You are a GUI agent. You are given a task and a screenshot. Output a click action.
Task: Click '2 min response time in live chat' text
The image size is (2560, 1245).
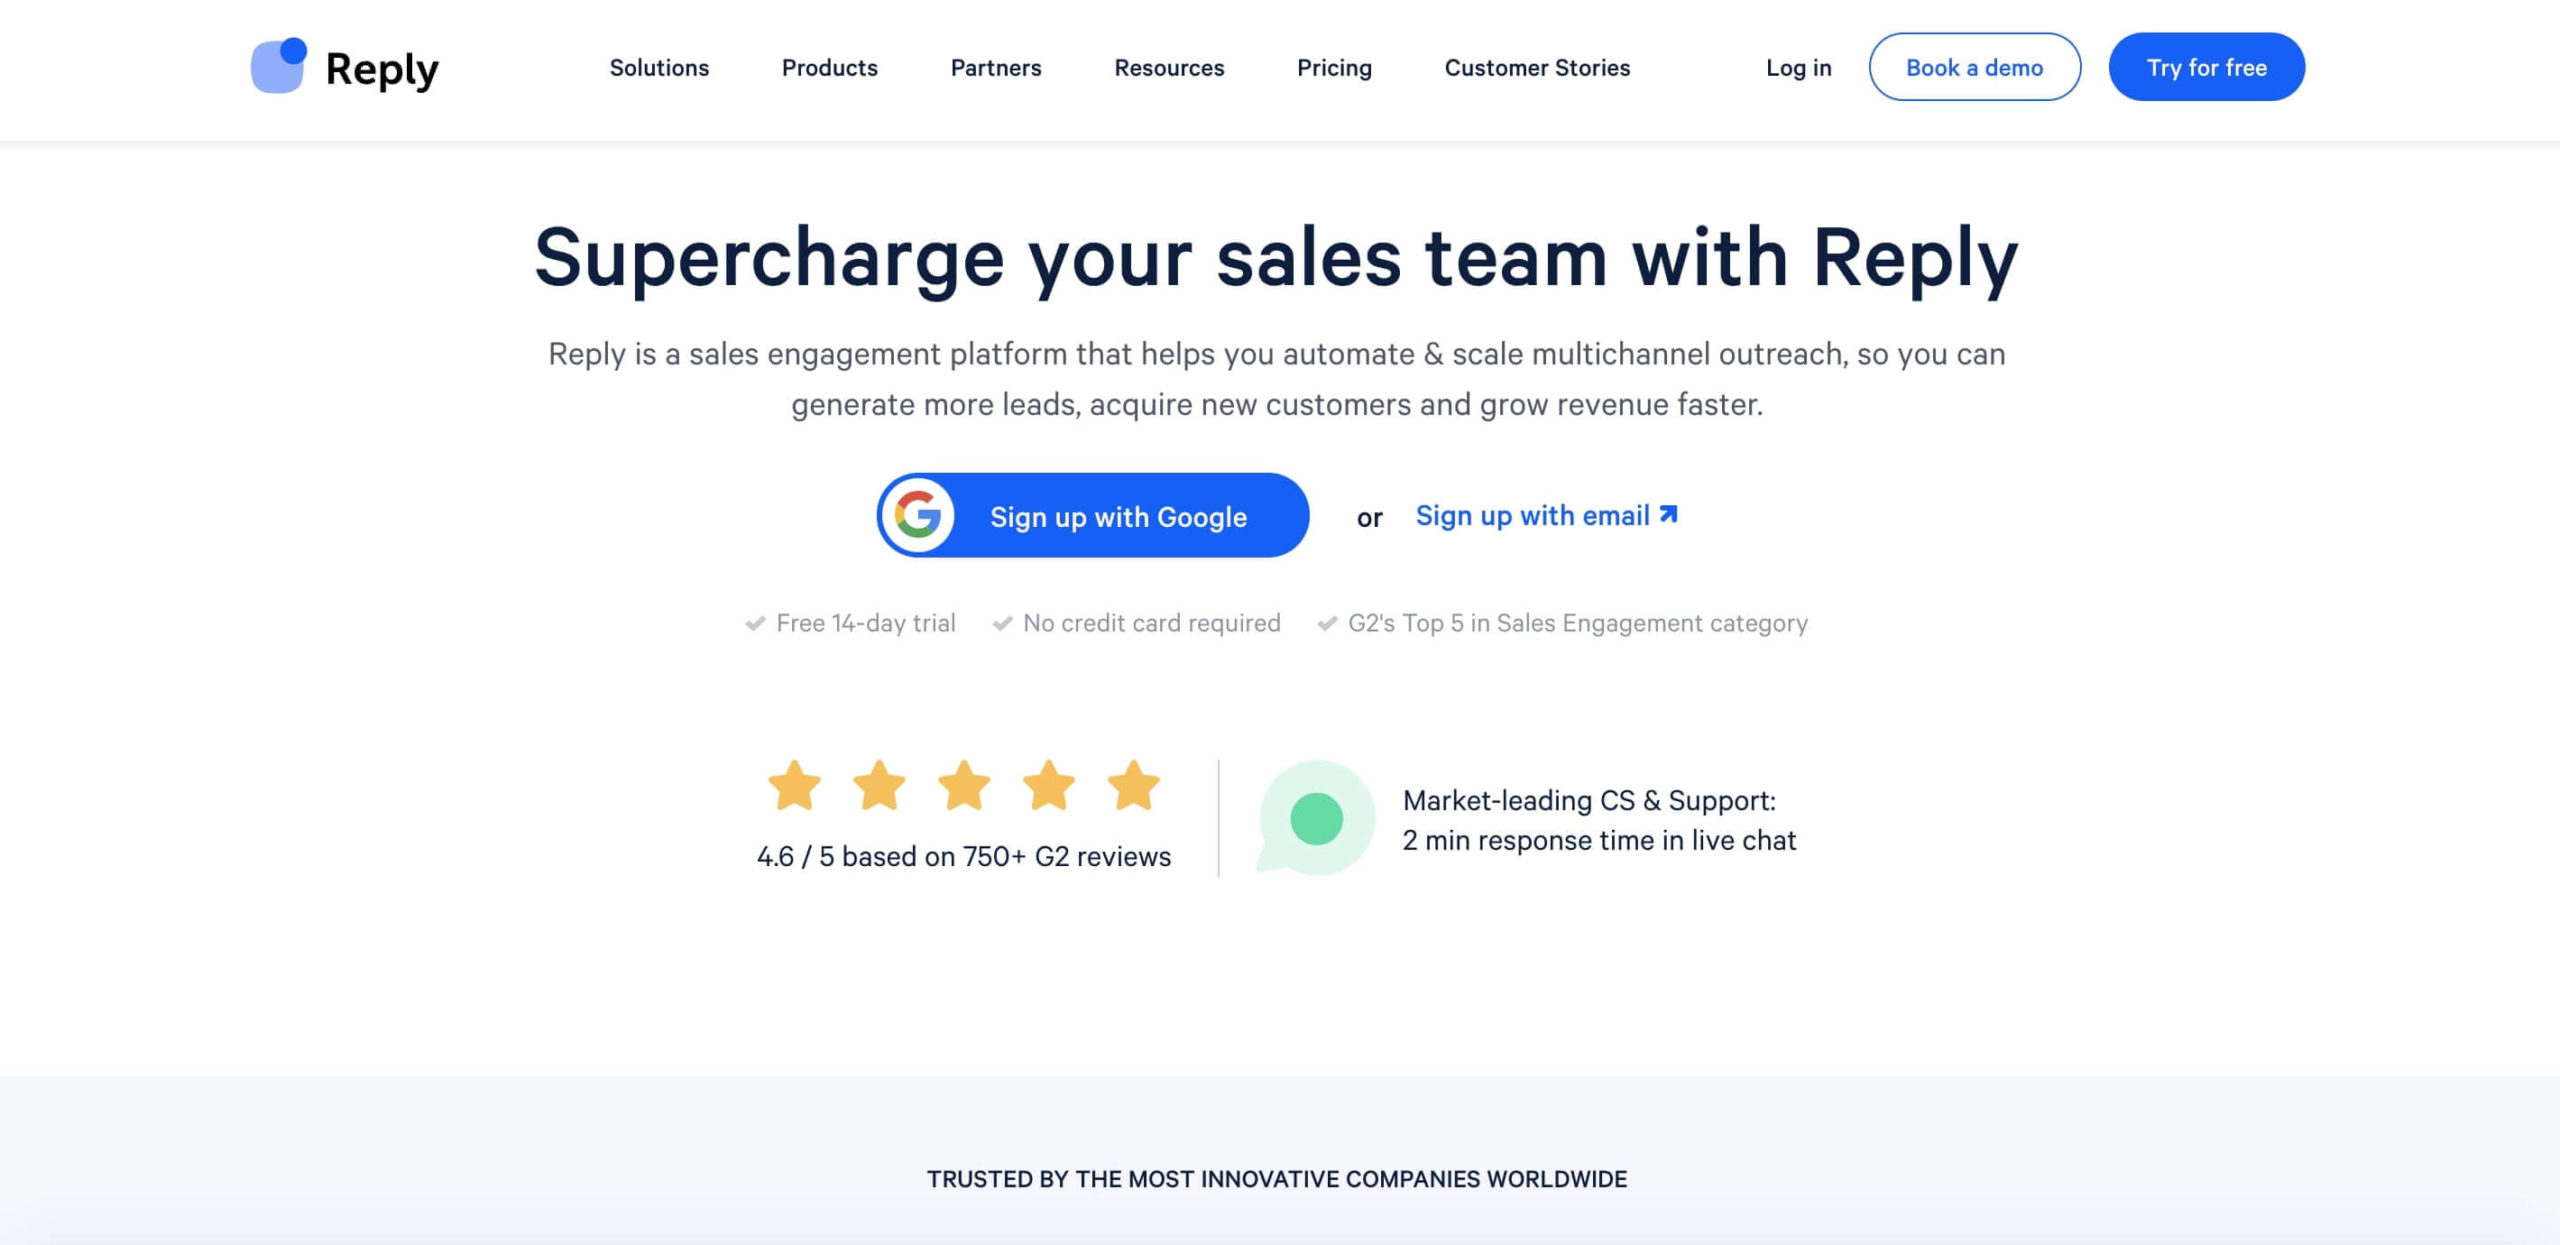pyautogui.click(x=1599, y=840)
